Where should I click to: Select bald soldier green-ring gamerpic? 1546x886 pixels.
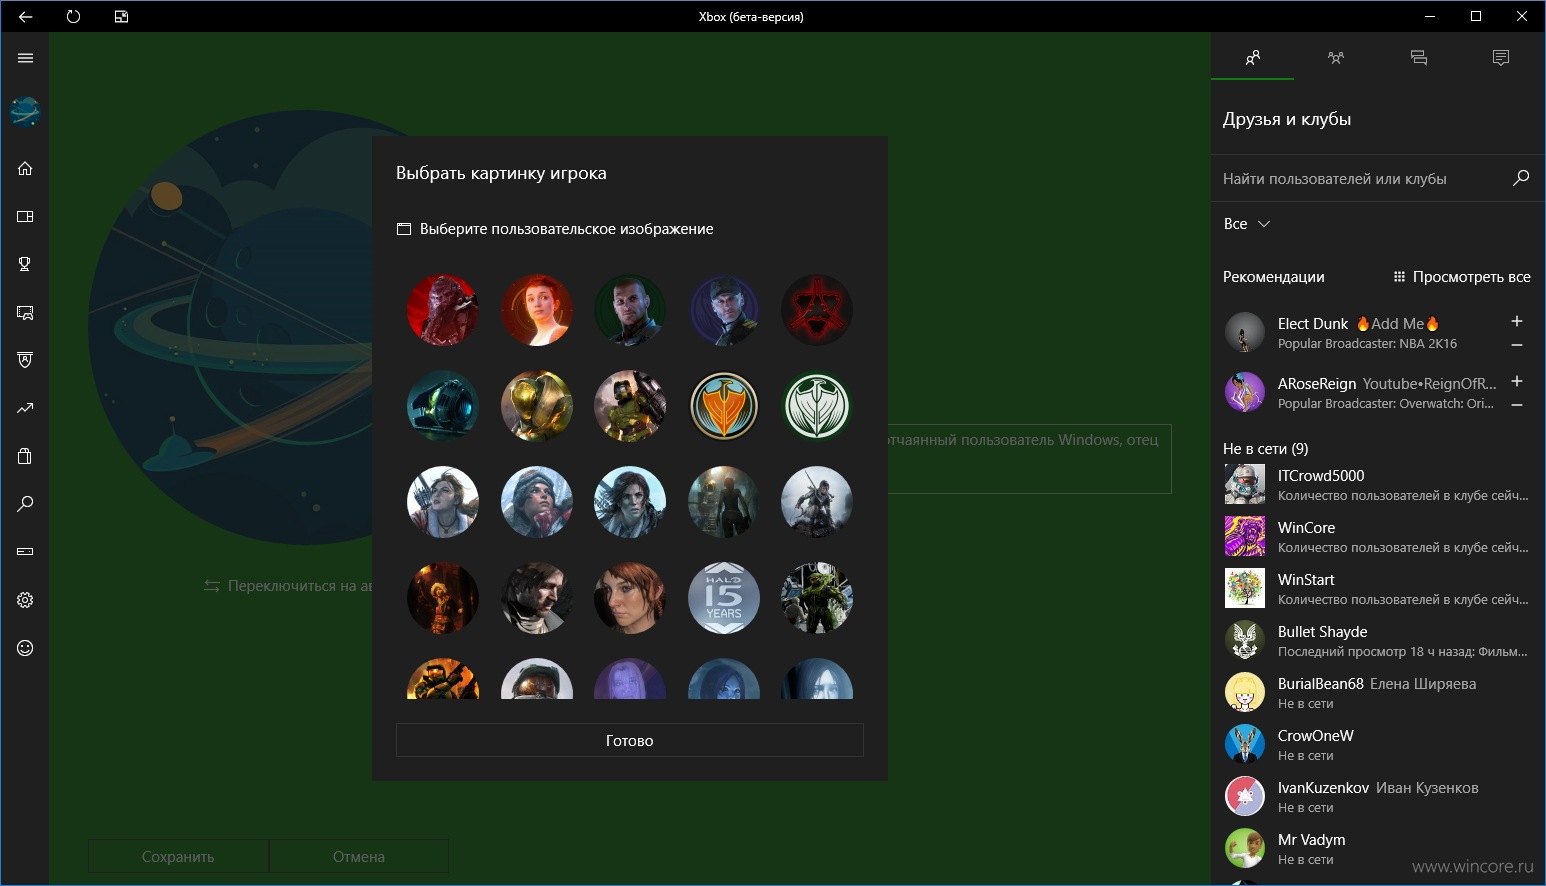click(x=630, y=310)
